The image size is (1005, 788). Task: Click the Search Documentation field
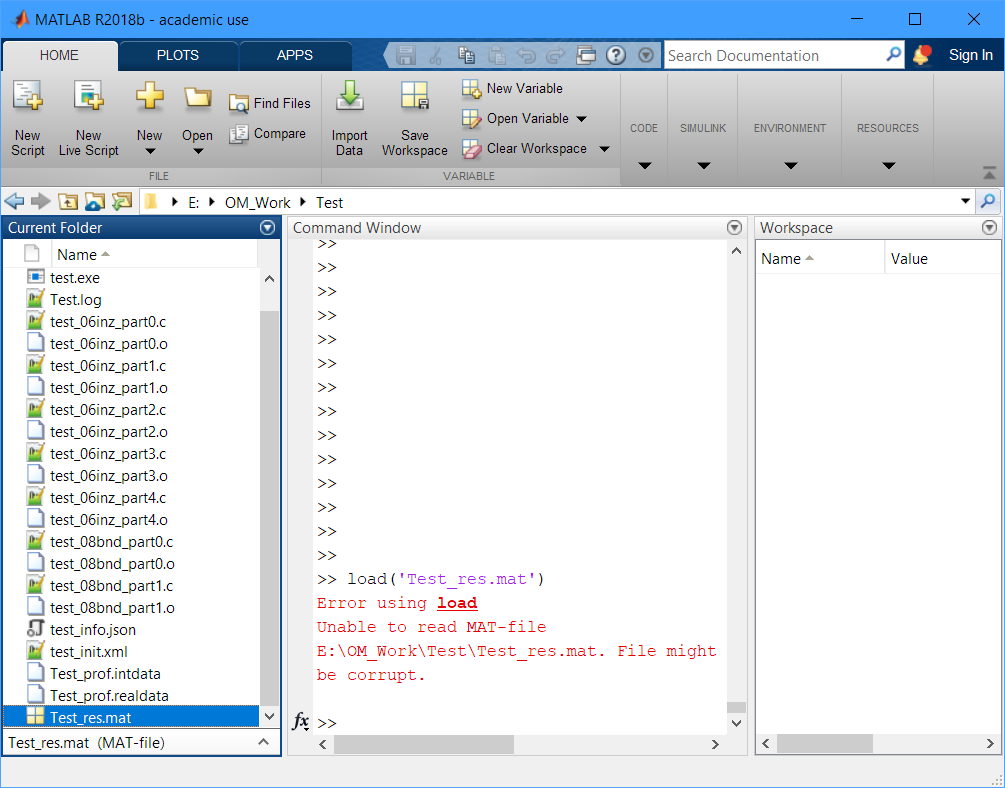click(x=774, y=55)
